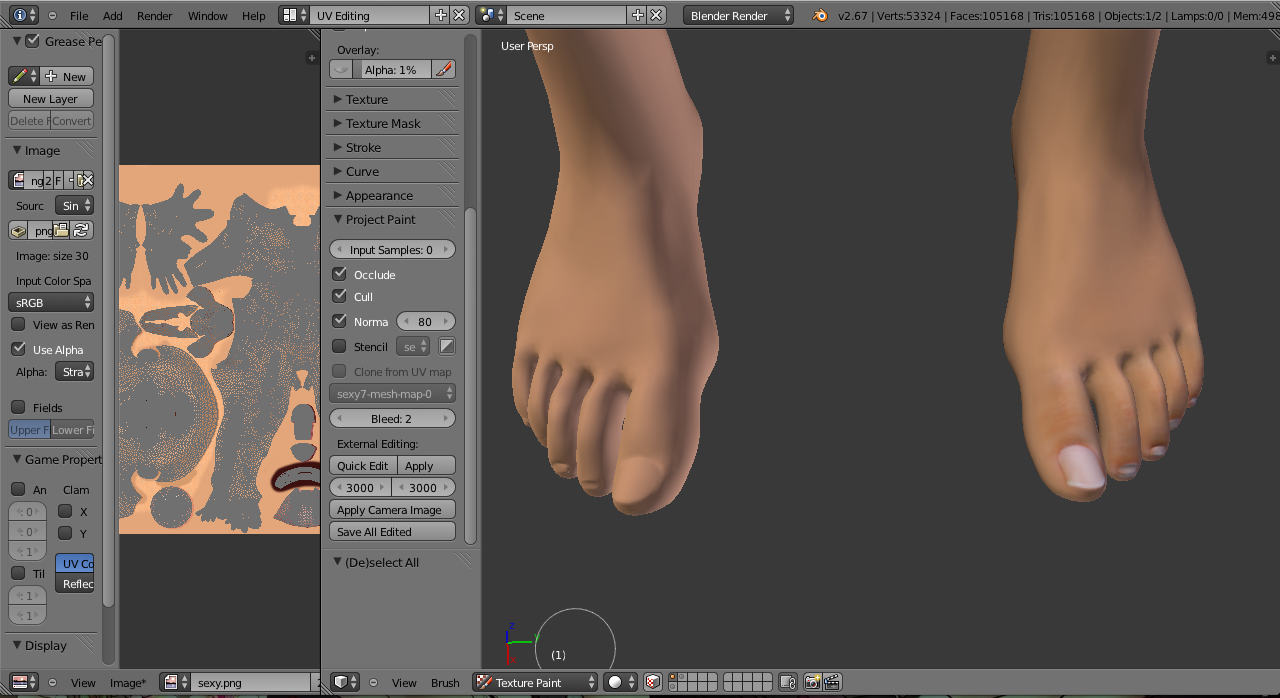
Task: Reload the image file icon
Action: click(x=82, y=230)
